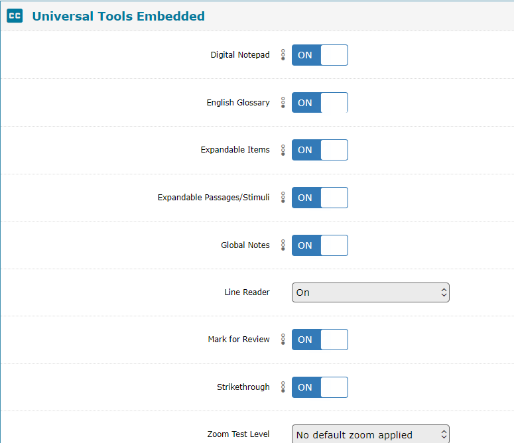Click the CC icon beside Universal Tools Embedded
This screenshot has width=514, height=443.
coord(15,16)
